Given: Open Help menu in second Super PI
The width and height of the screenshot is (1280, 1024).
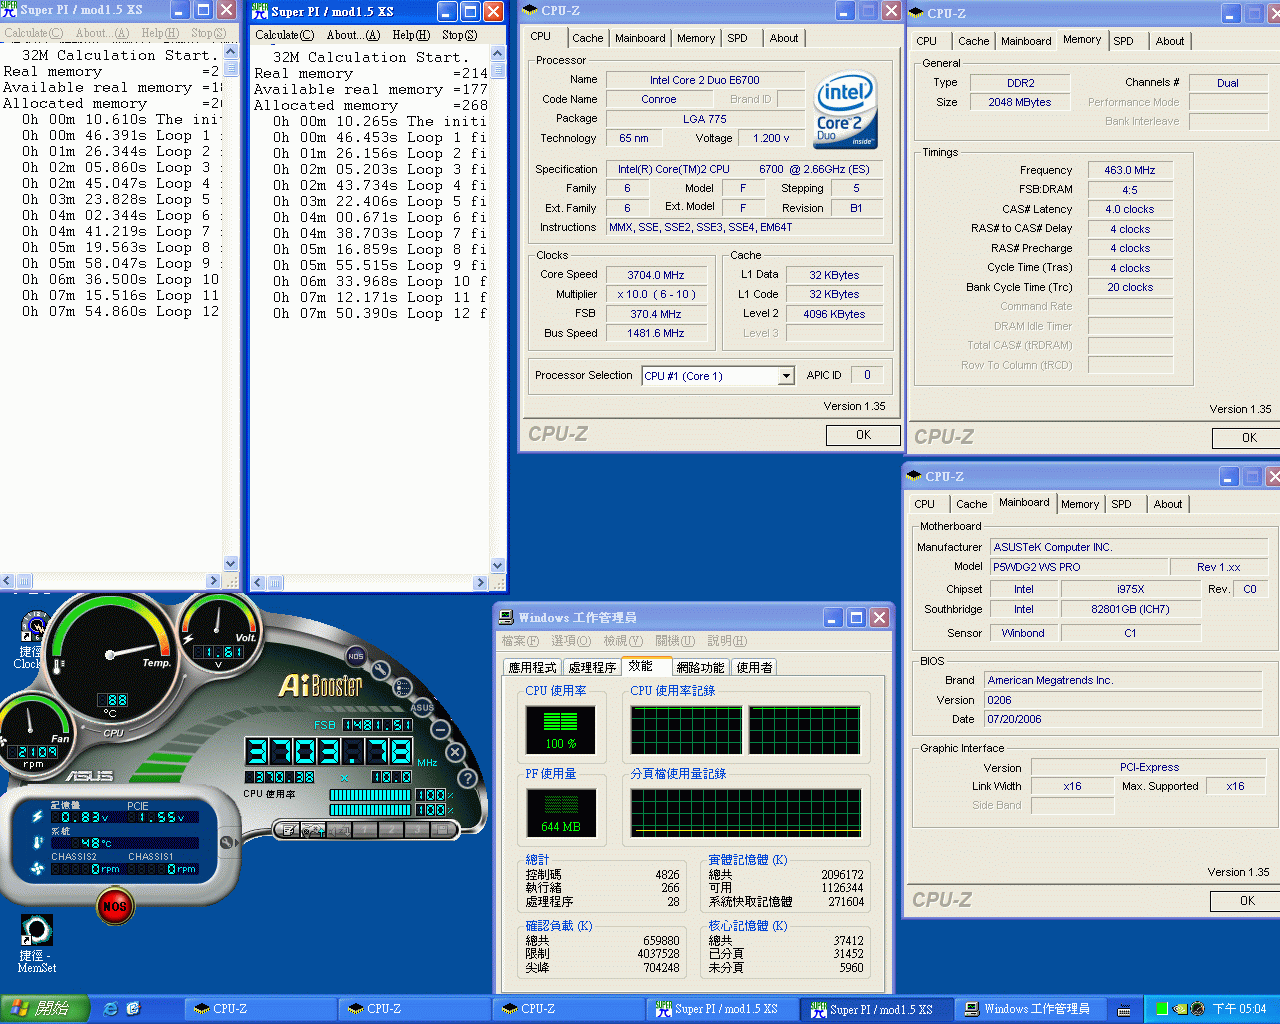Looking at the screenshot, I should pyautogui.click(x=411, y=35).
